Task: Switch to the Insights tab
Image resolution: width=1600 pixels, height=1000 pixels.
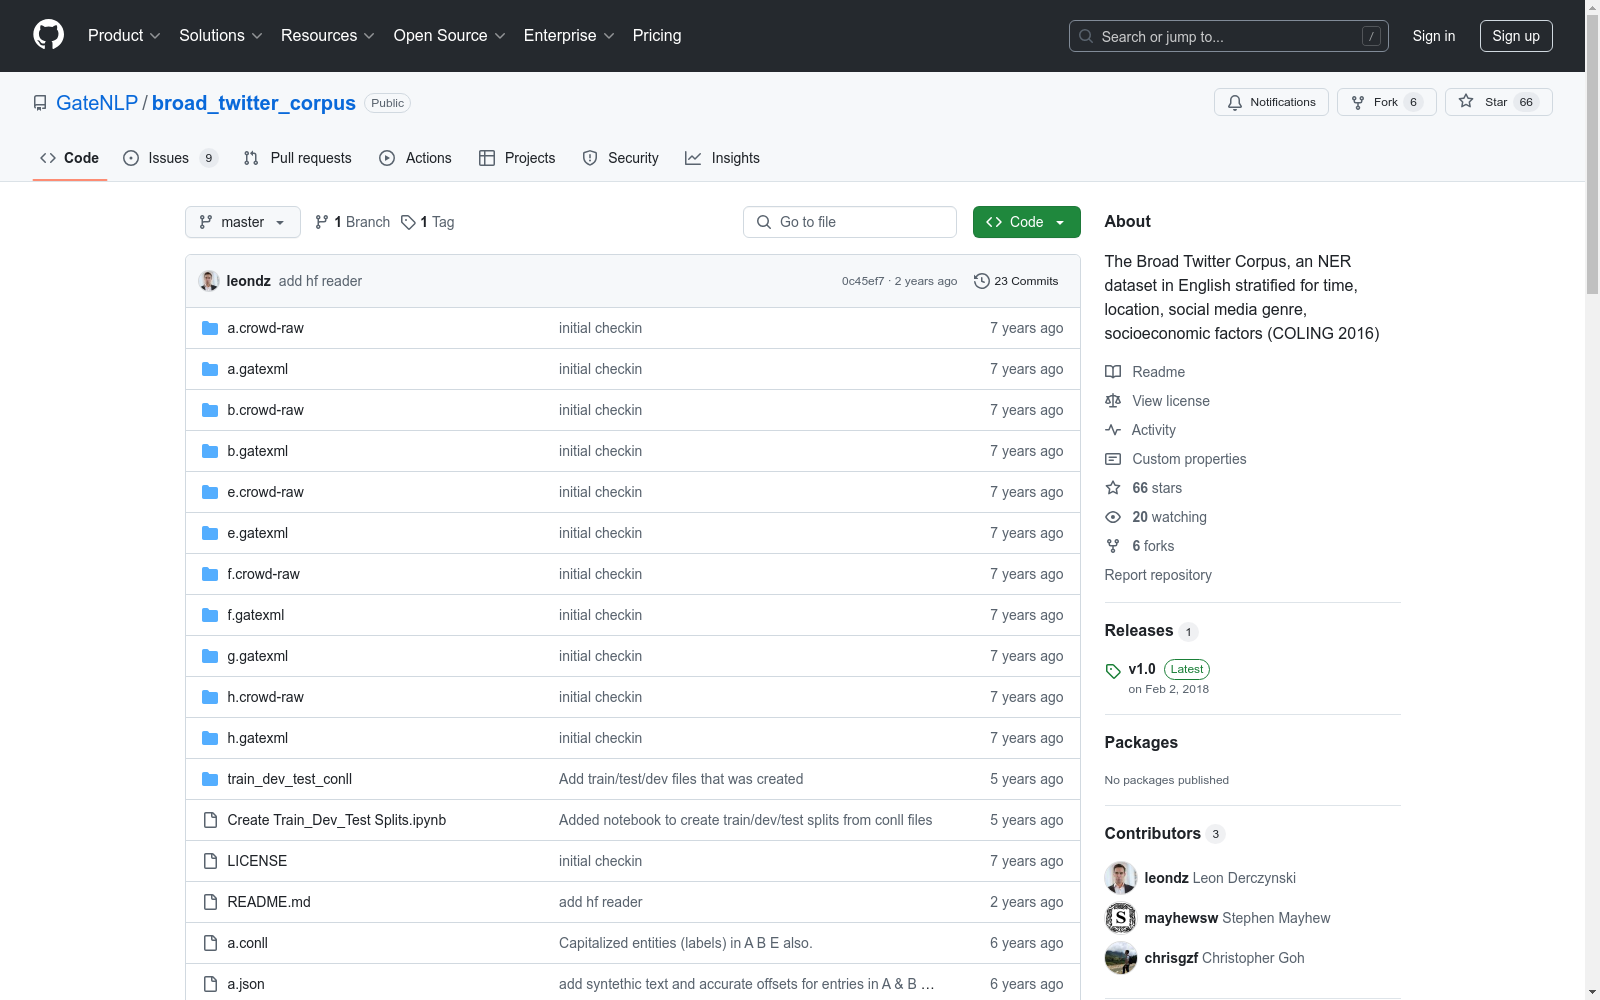Action: pos(723,158)
